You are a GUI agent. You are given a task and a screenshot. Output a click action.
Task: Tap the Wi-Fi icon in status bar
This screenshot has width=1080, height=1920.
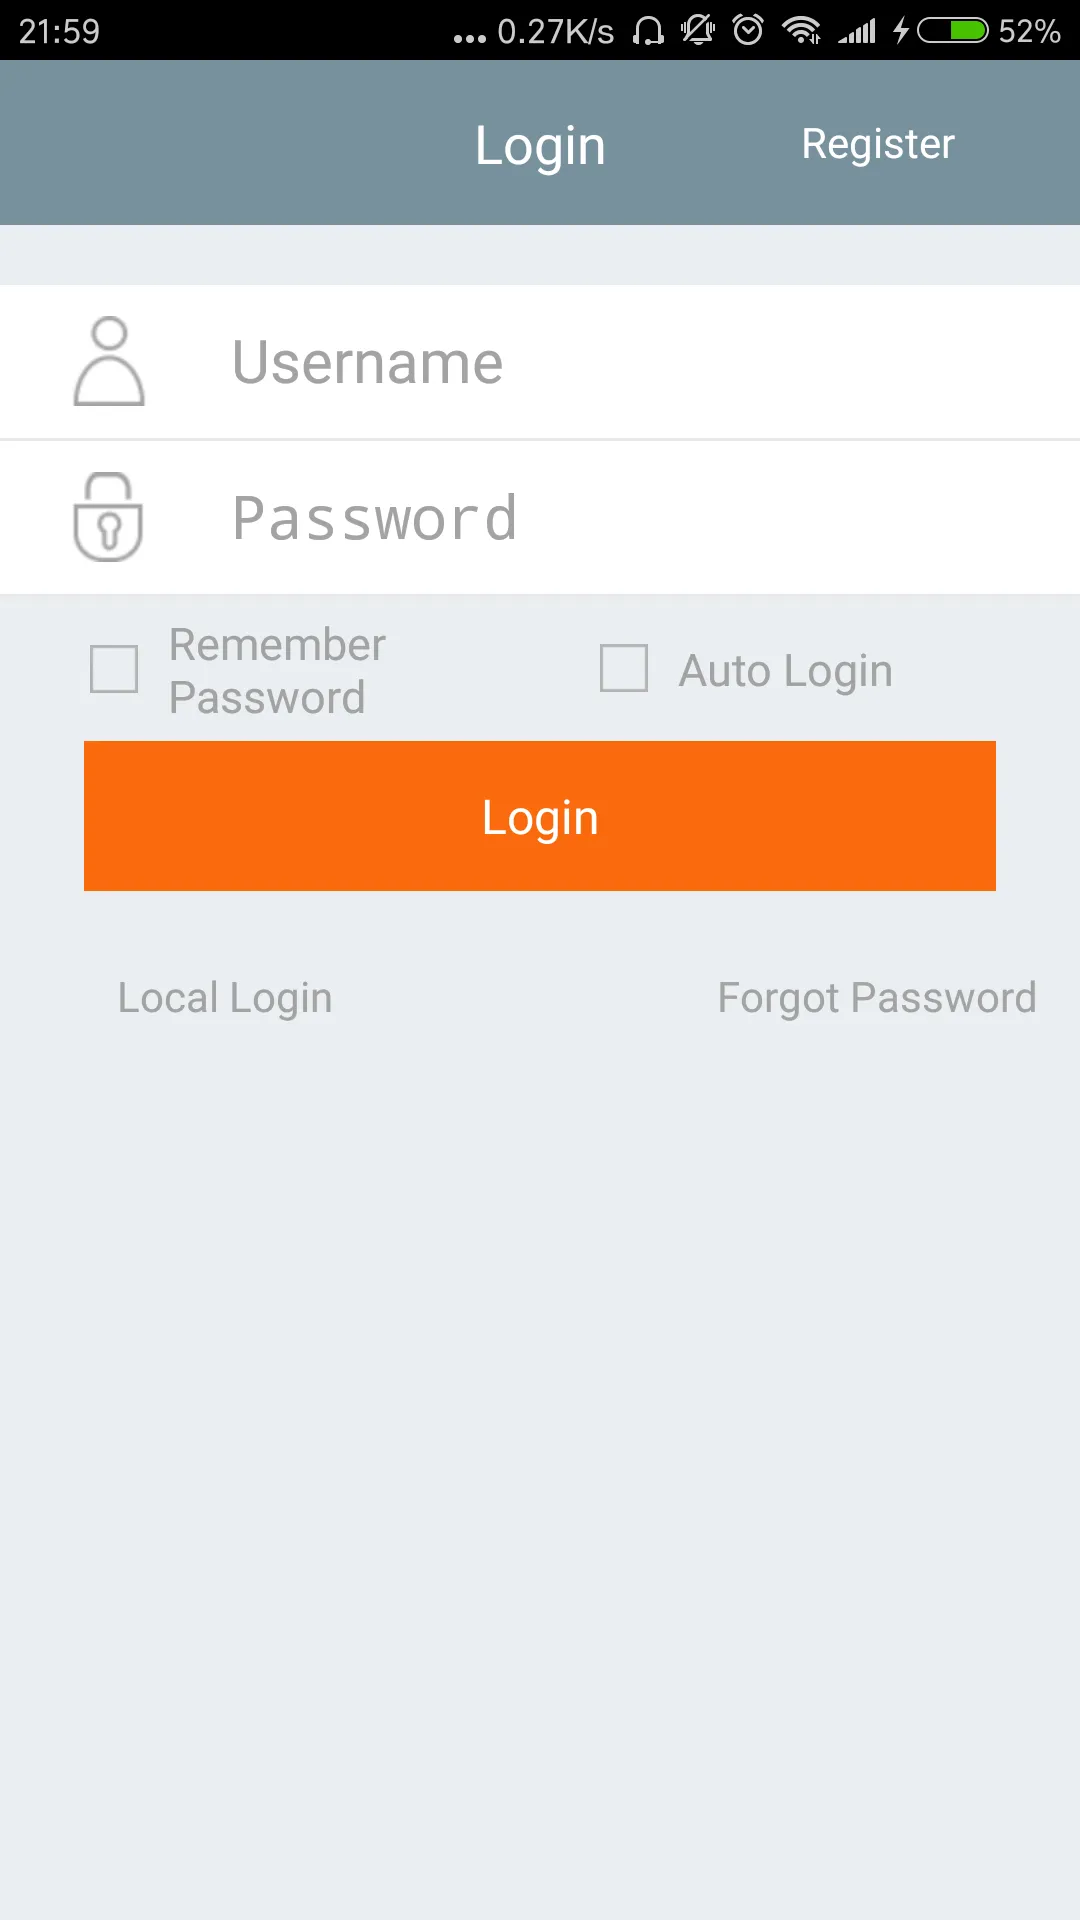(x=801, y=31)
